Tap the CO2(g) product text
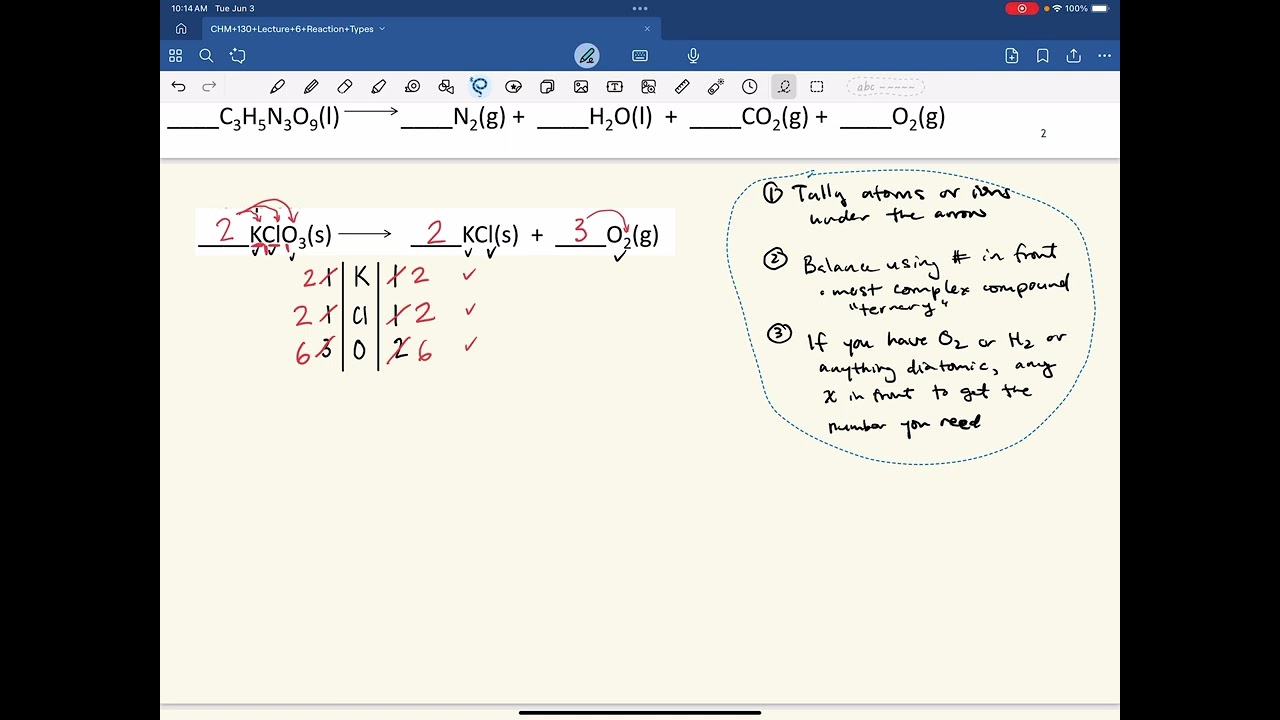Screen dimensions: 1280x720 (775, 118)
